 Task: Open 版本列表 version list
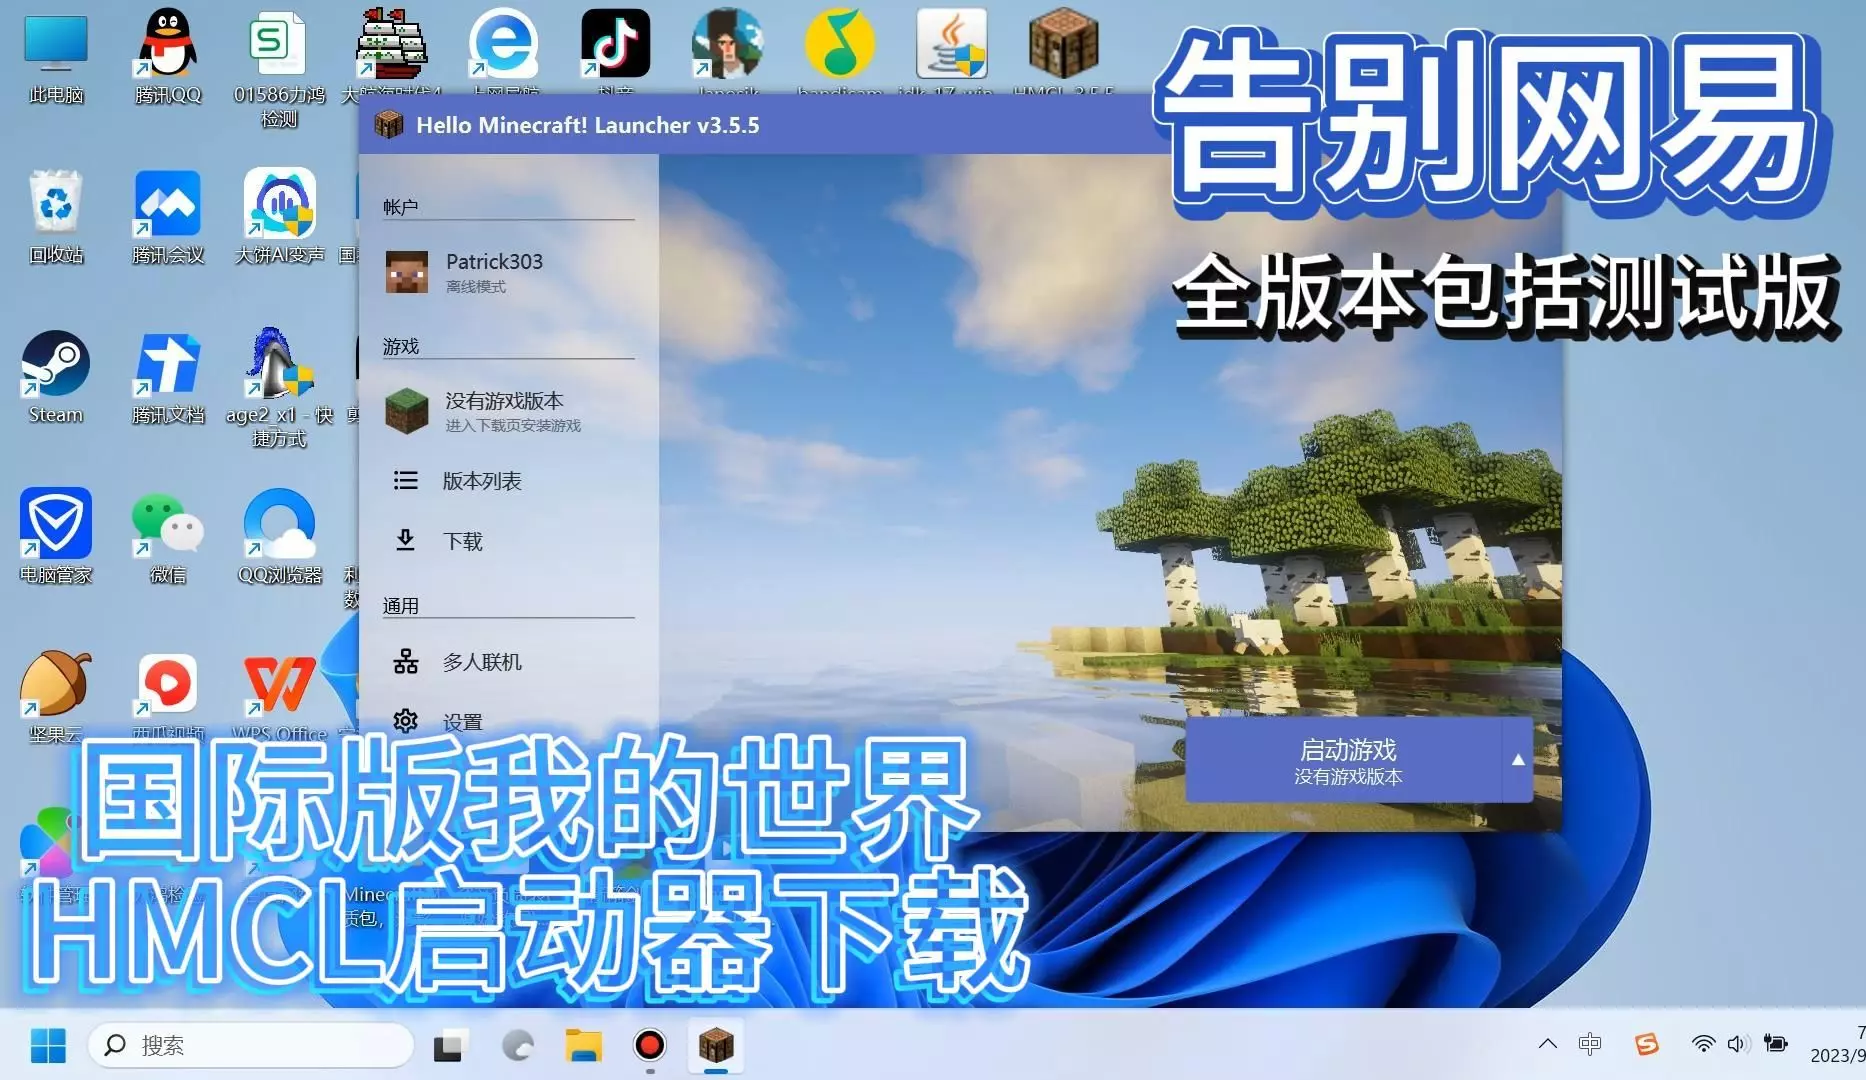pyautogui.click(x=508, y=481)
